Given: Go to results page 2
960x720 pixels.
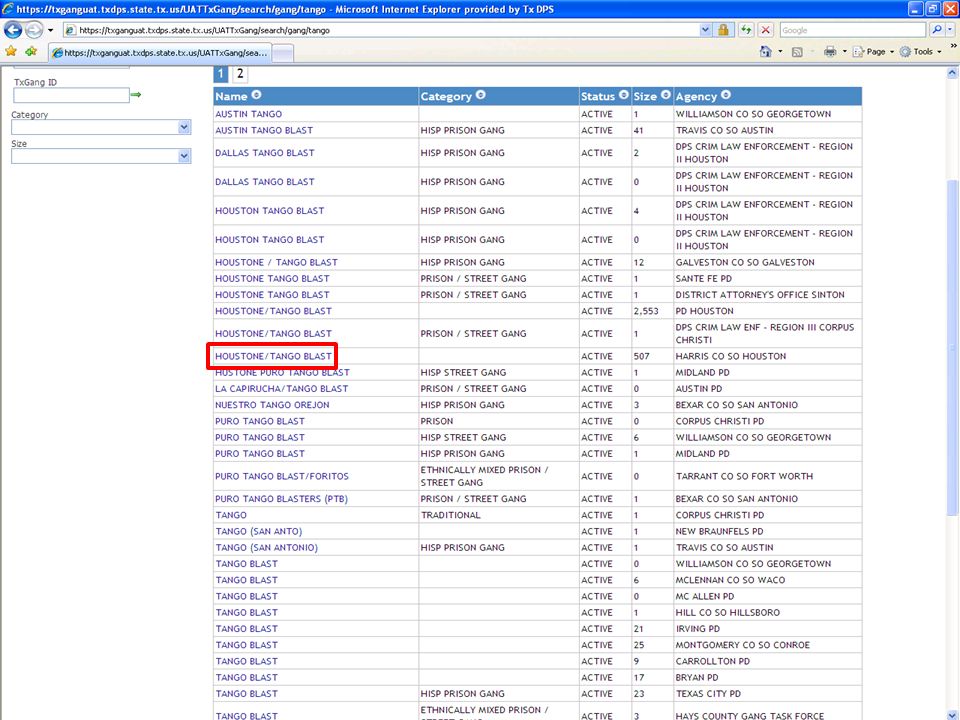Looking at the screenshot, I should pyautogui.click(x=240, y=73).
